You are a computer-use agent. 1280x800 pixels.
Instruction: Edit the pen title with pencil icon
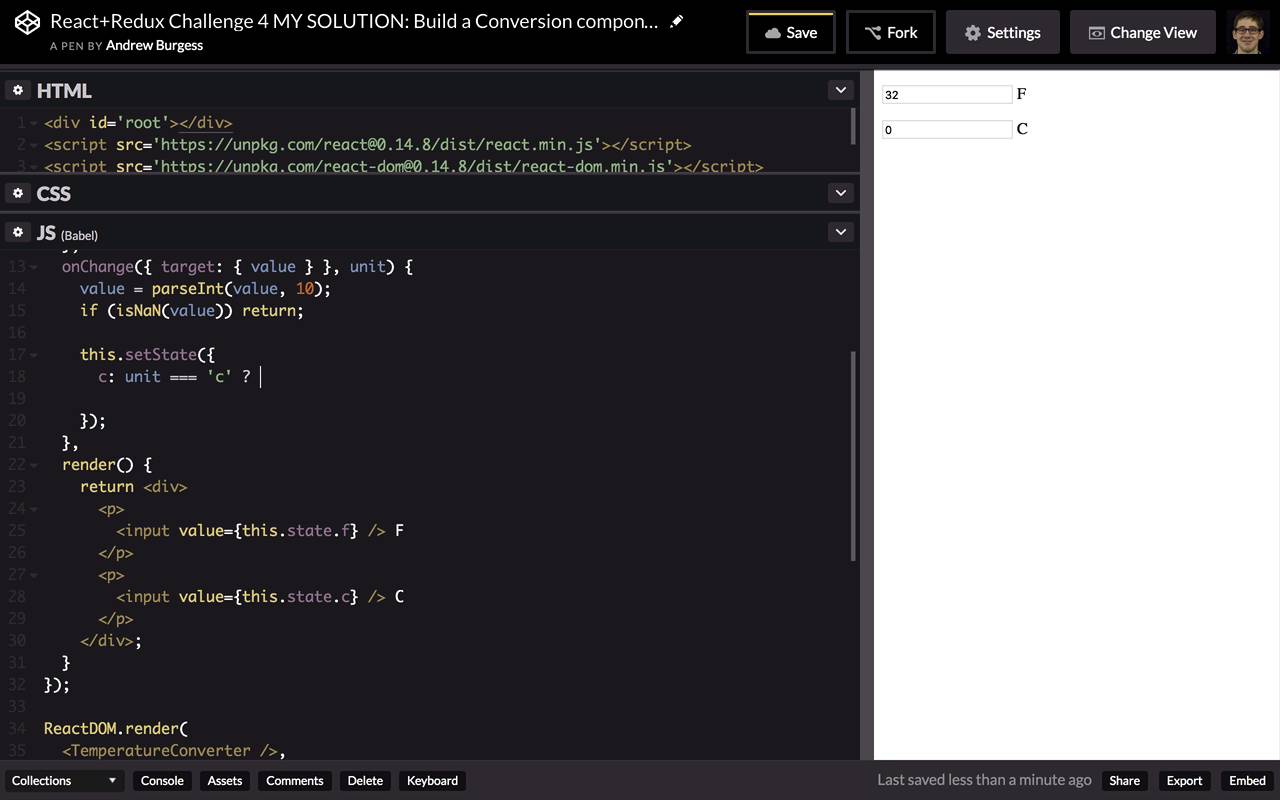pos(677,21)
